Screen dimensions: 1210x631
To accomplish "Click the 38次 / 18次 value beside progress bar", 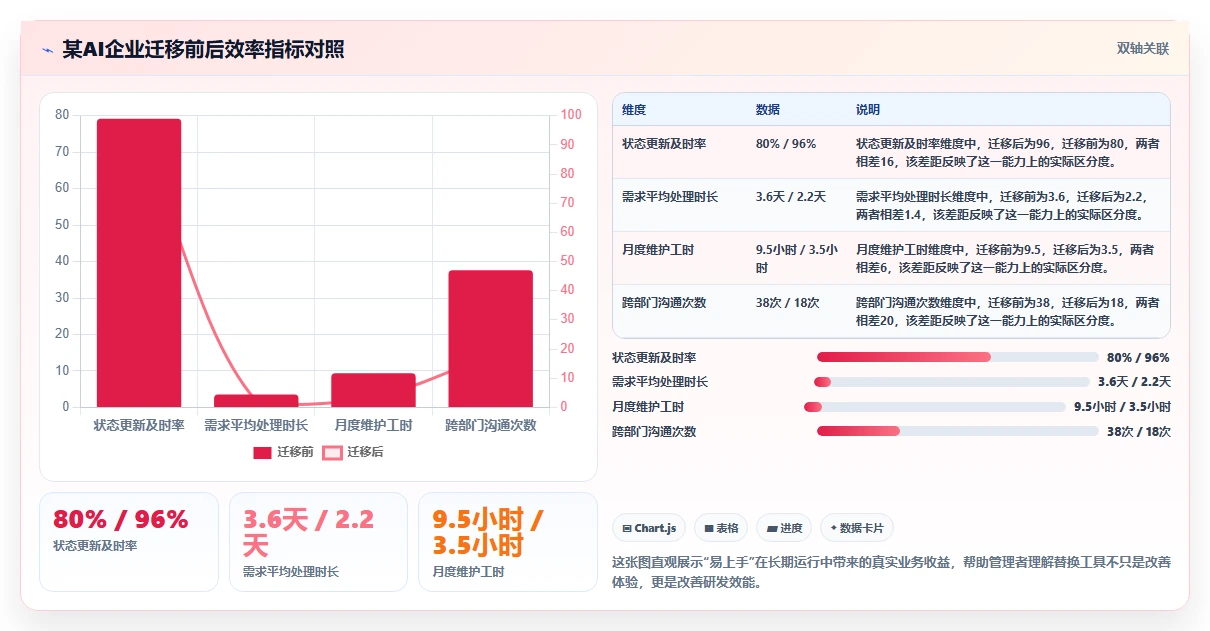I will [1138, 432].
